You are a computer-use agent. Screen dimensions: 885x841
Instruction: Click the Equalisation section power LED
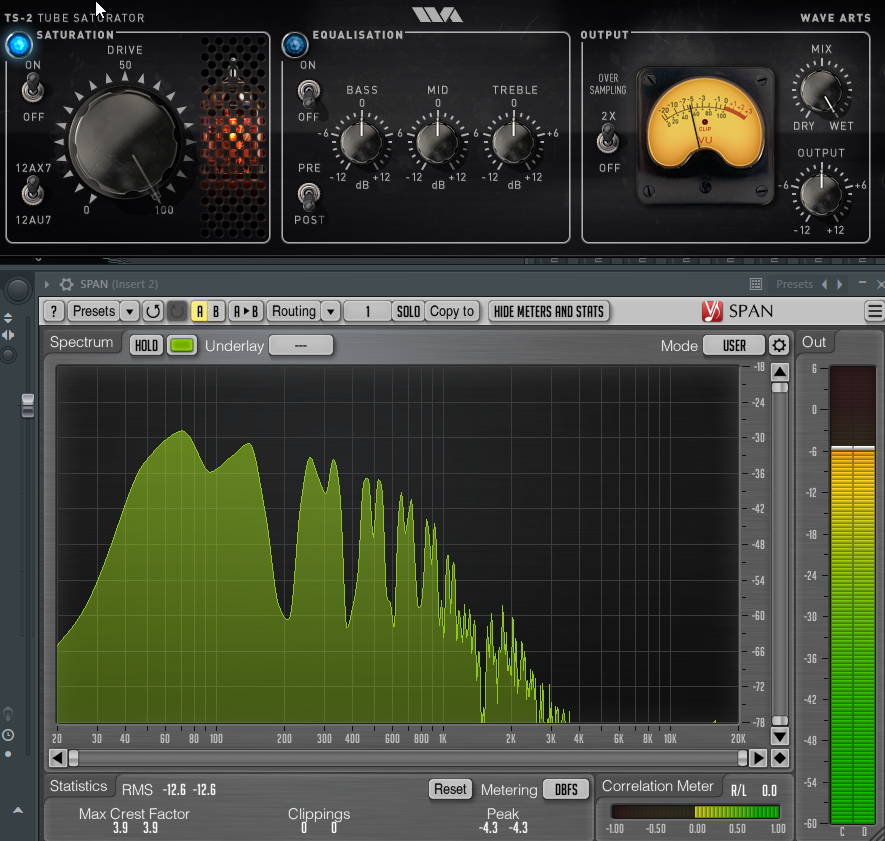294,45
